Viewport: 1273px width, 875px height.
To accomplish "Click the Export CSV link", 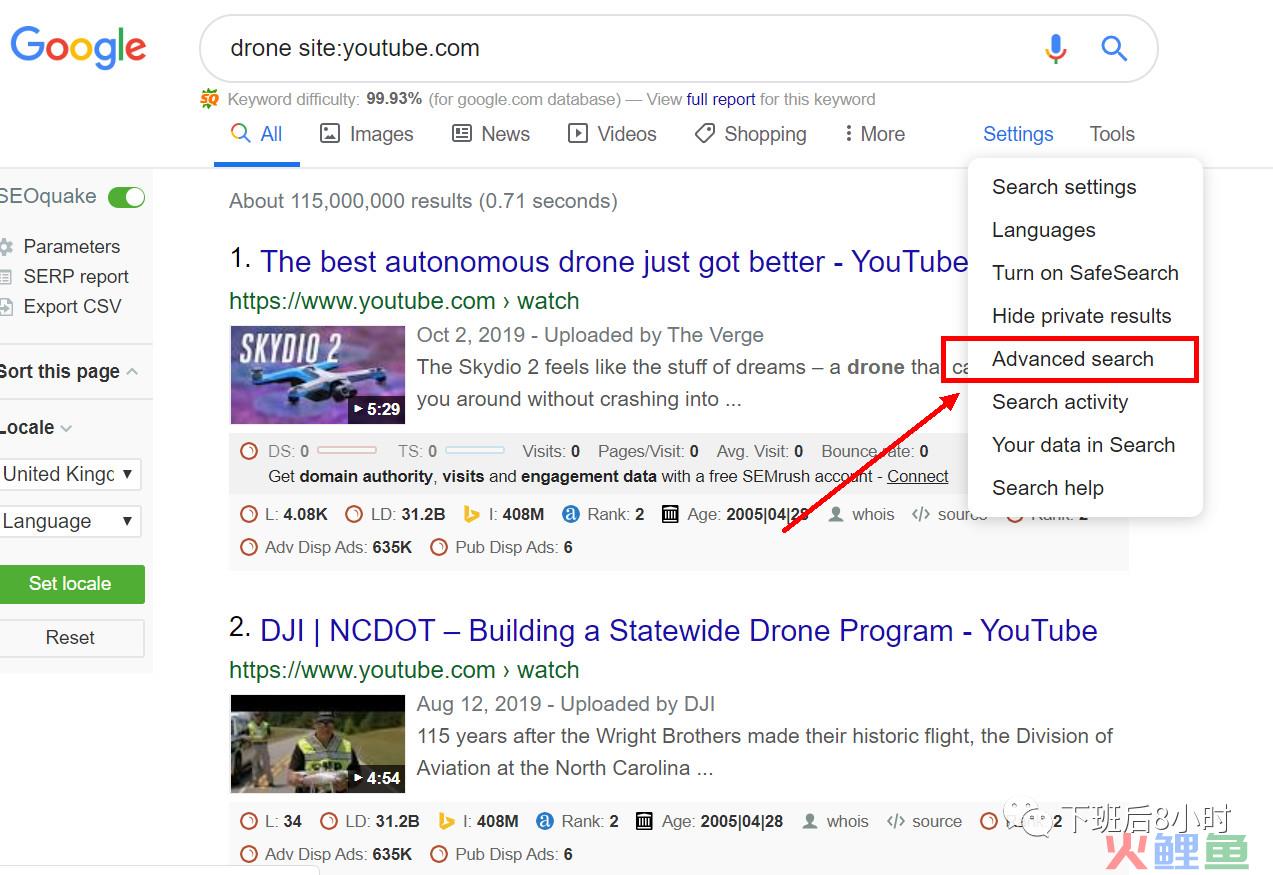I will tap(72, 307).
